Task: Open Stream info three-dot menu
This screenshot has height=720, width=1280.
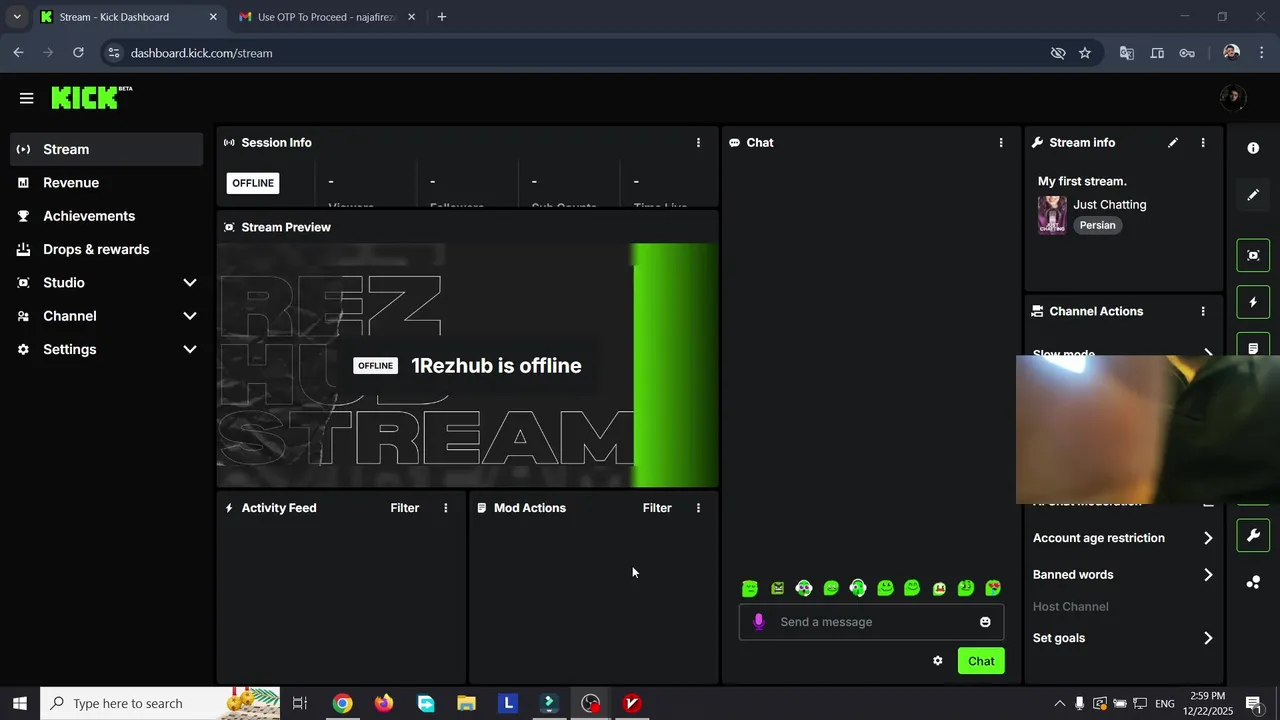Action: 1203,143
